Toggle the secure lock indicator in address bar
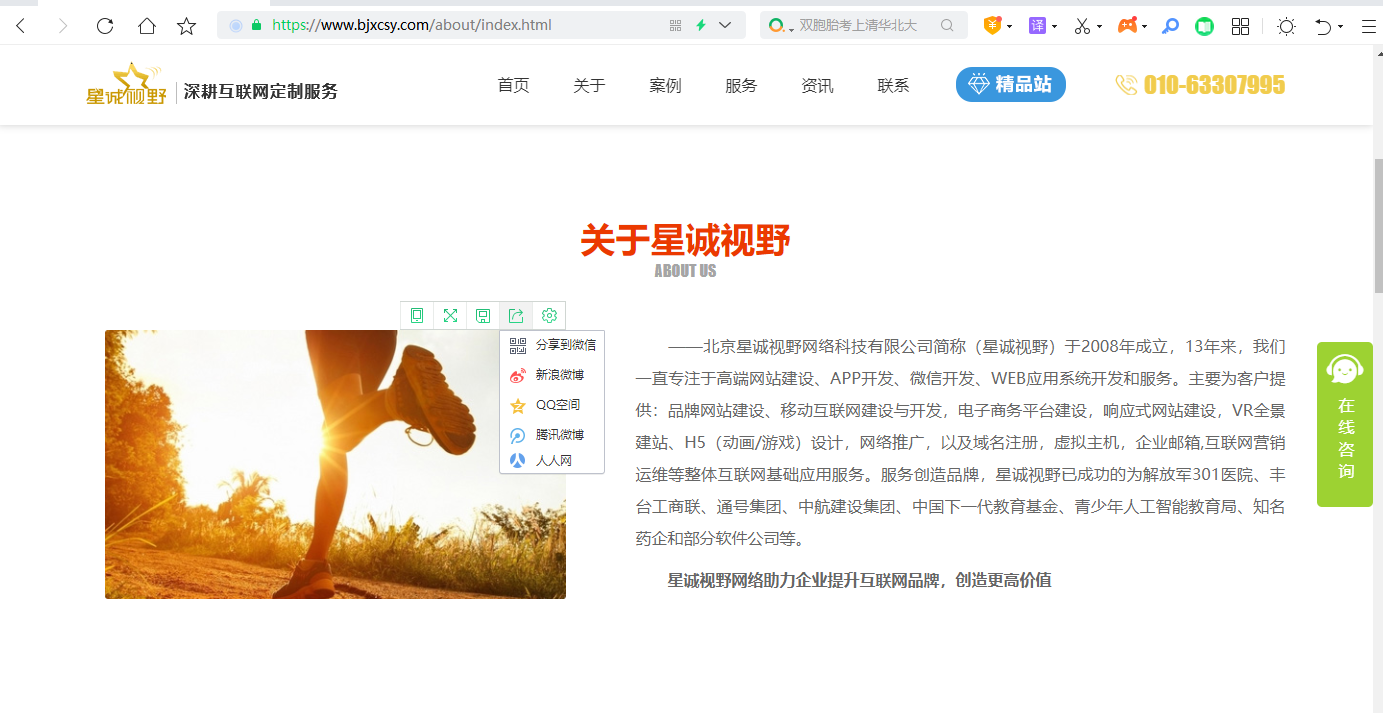Viewport: 1383px width, 713px height. pyautogui.click(x=256, y=25)
